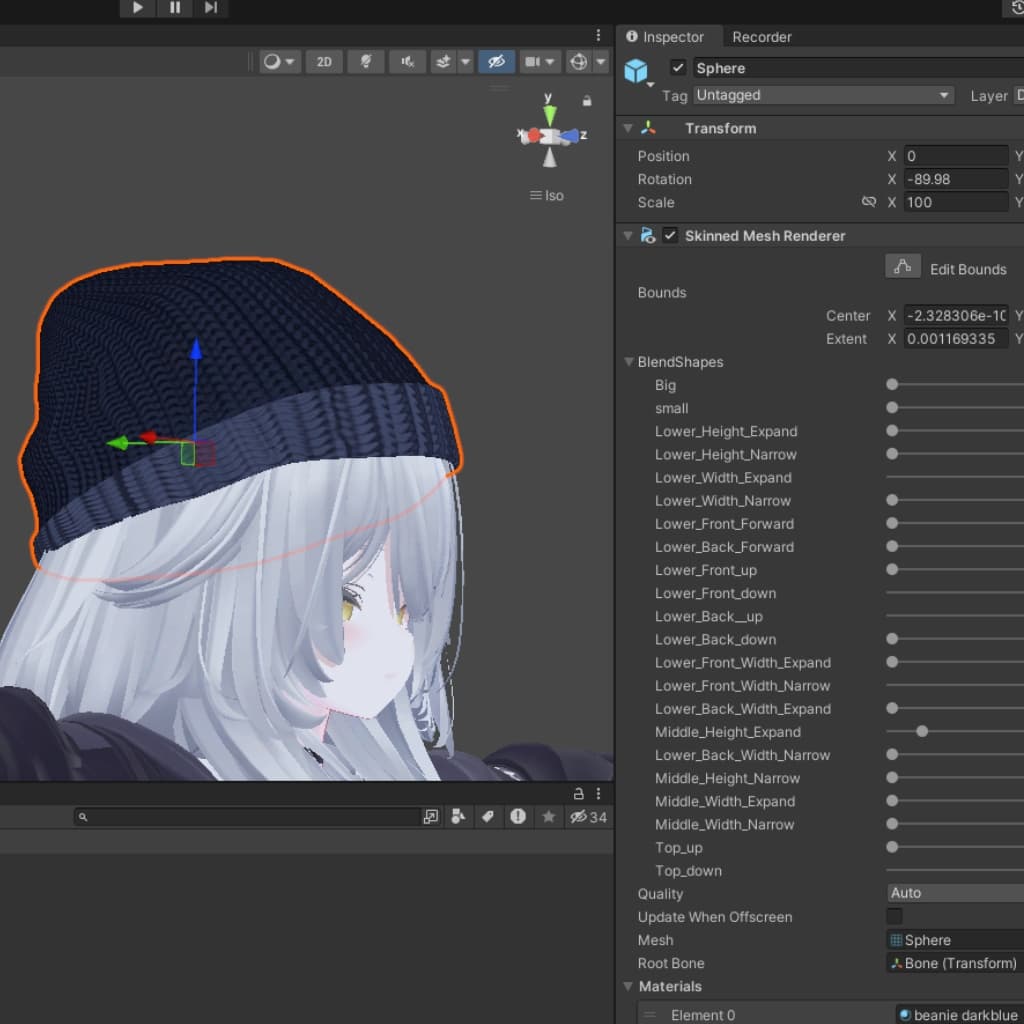Adjust the Middle_Height_Expand slider handle
Viewport: 1024px width, 1024px height.
pos(922,731)
